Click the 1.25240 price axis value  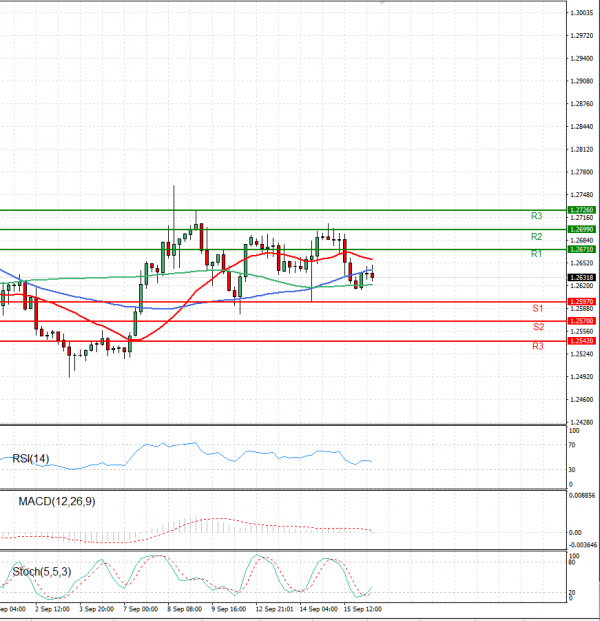581,354
